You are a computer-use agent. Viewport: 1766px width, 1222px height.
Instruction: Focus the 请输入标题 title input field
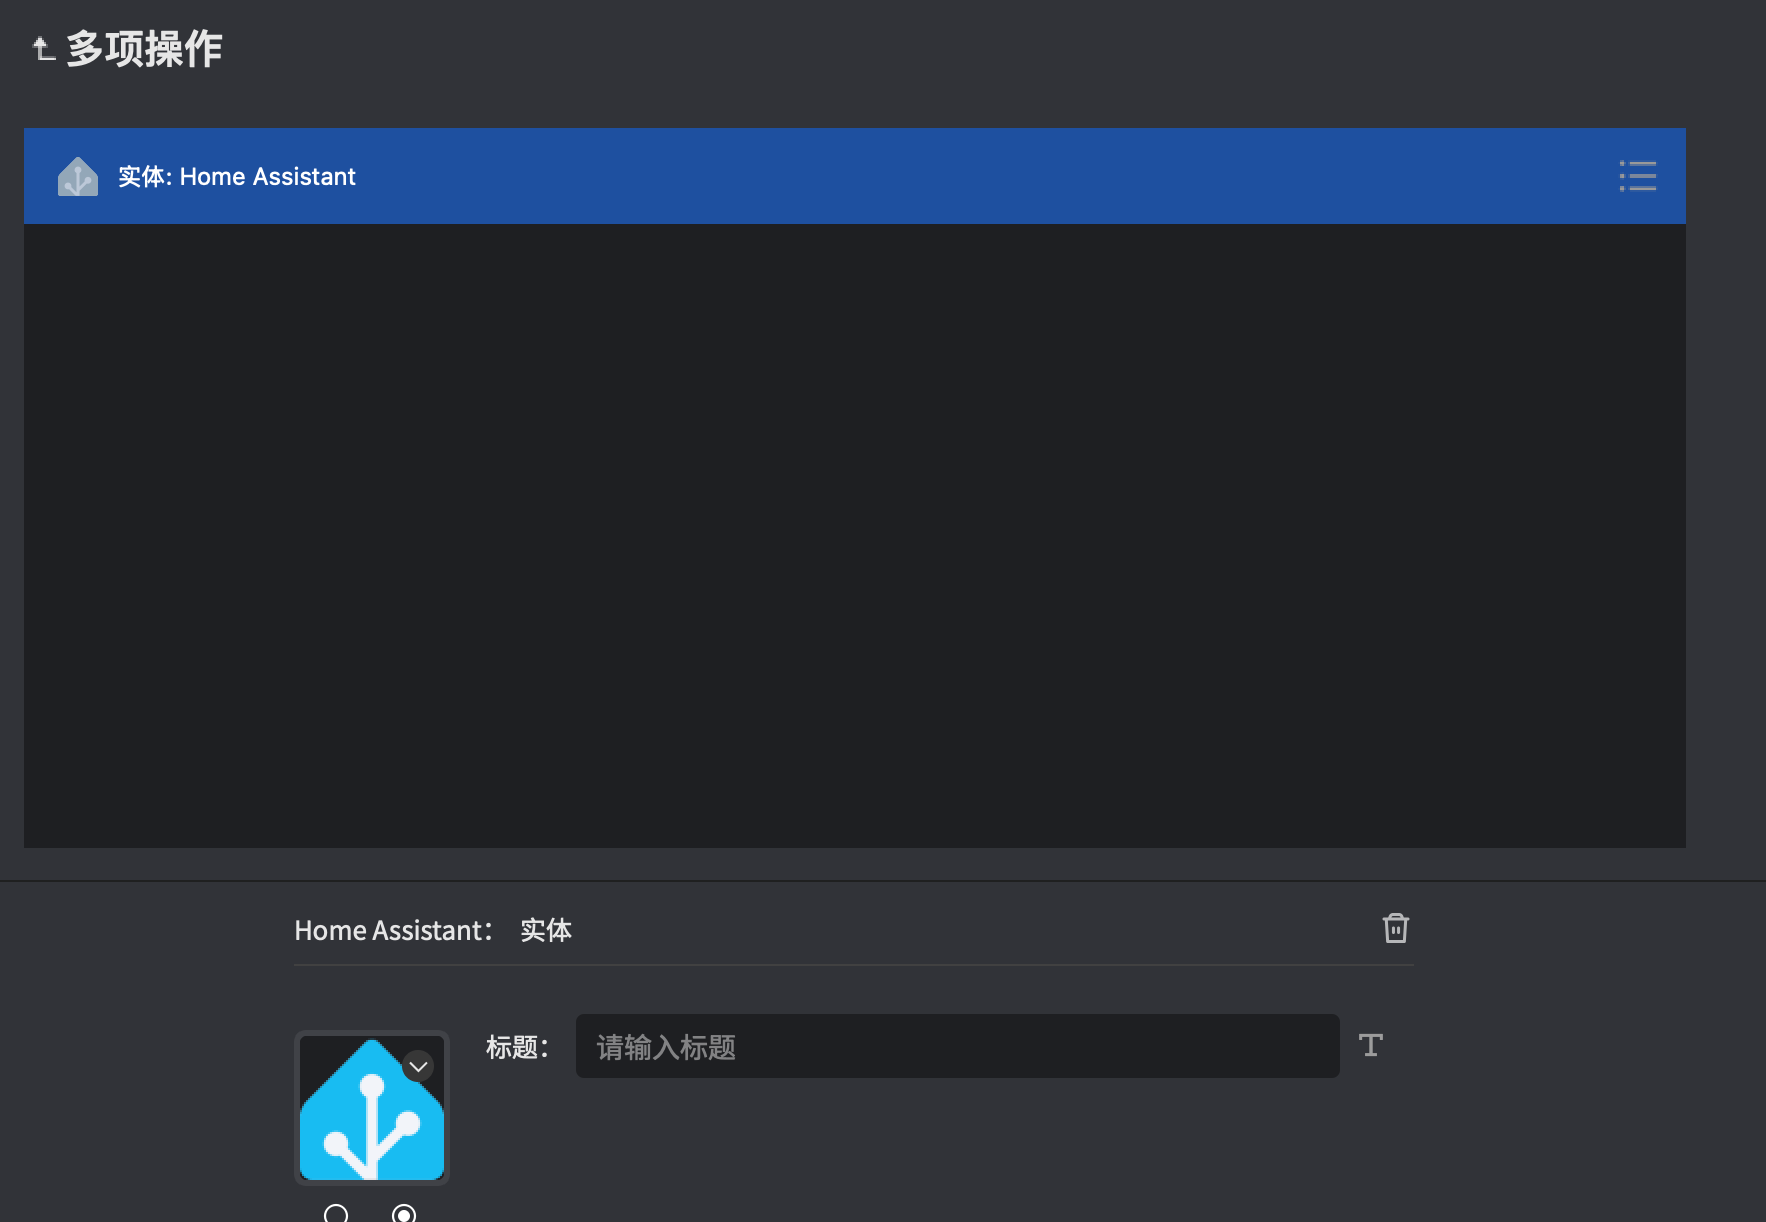[x=956, y=1046]
